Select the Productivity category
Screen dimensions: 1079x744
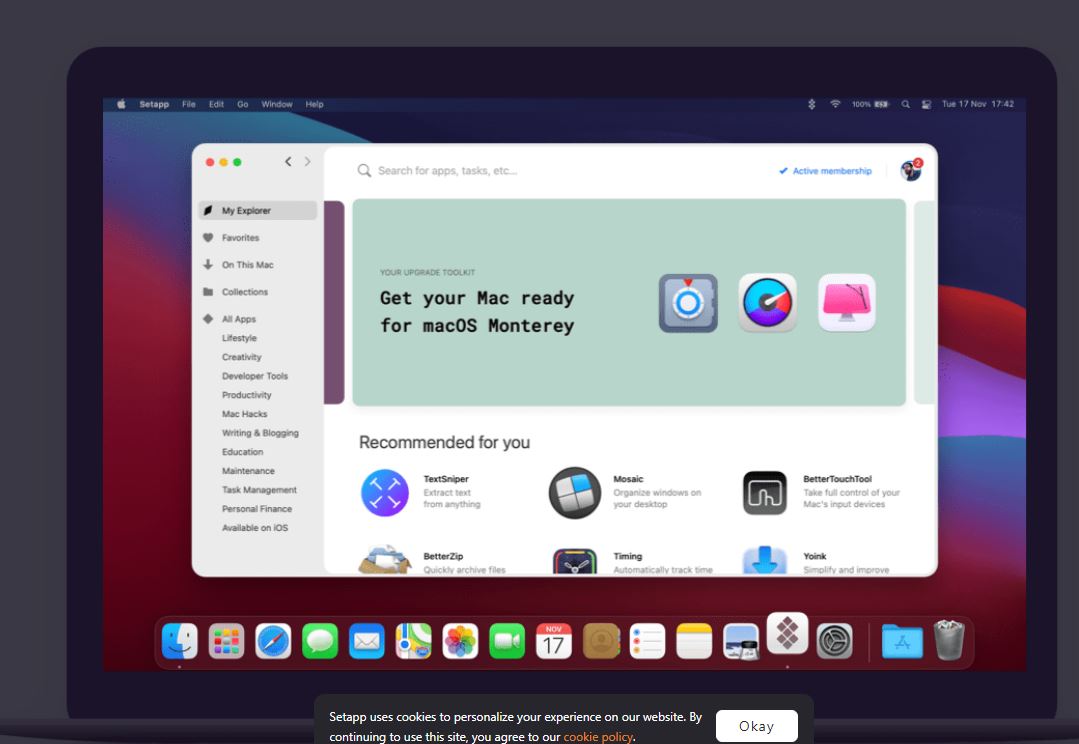(x=246, y=395)
